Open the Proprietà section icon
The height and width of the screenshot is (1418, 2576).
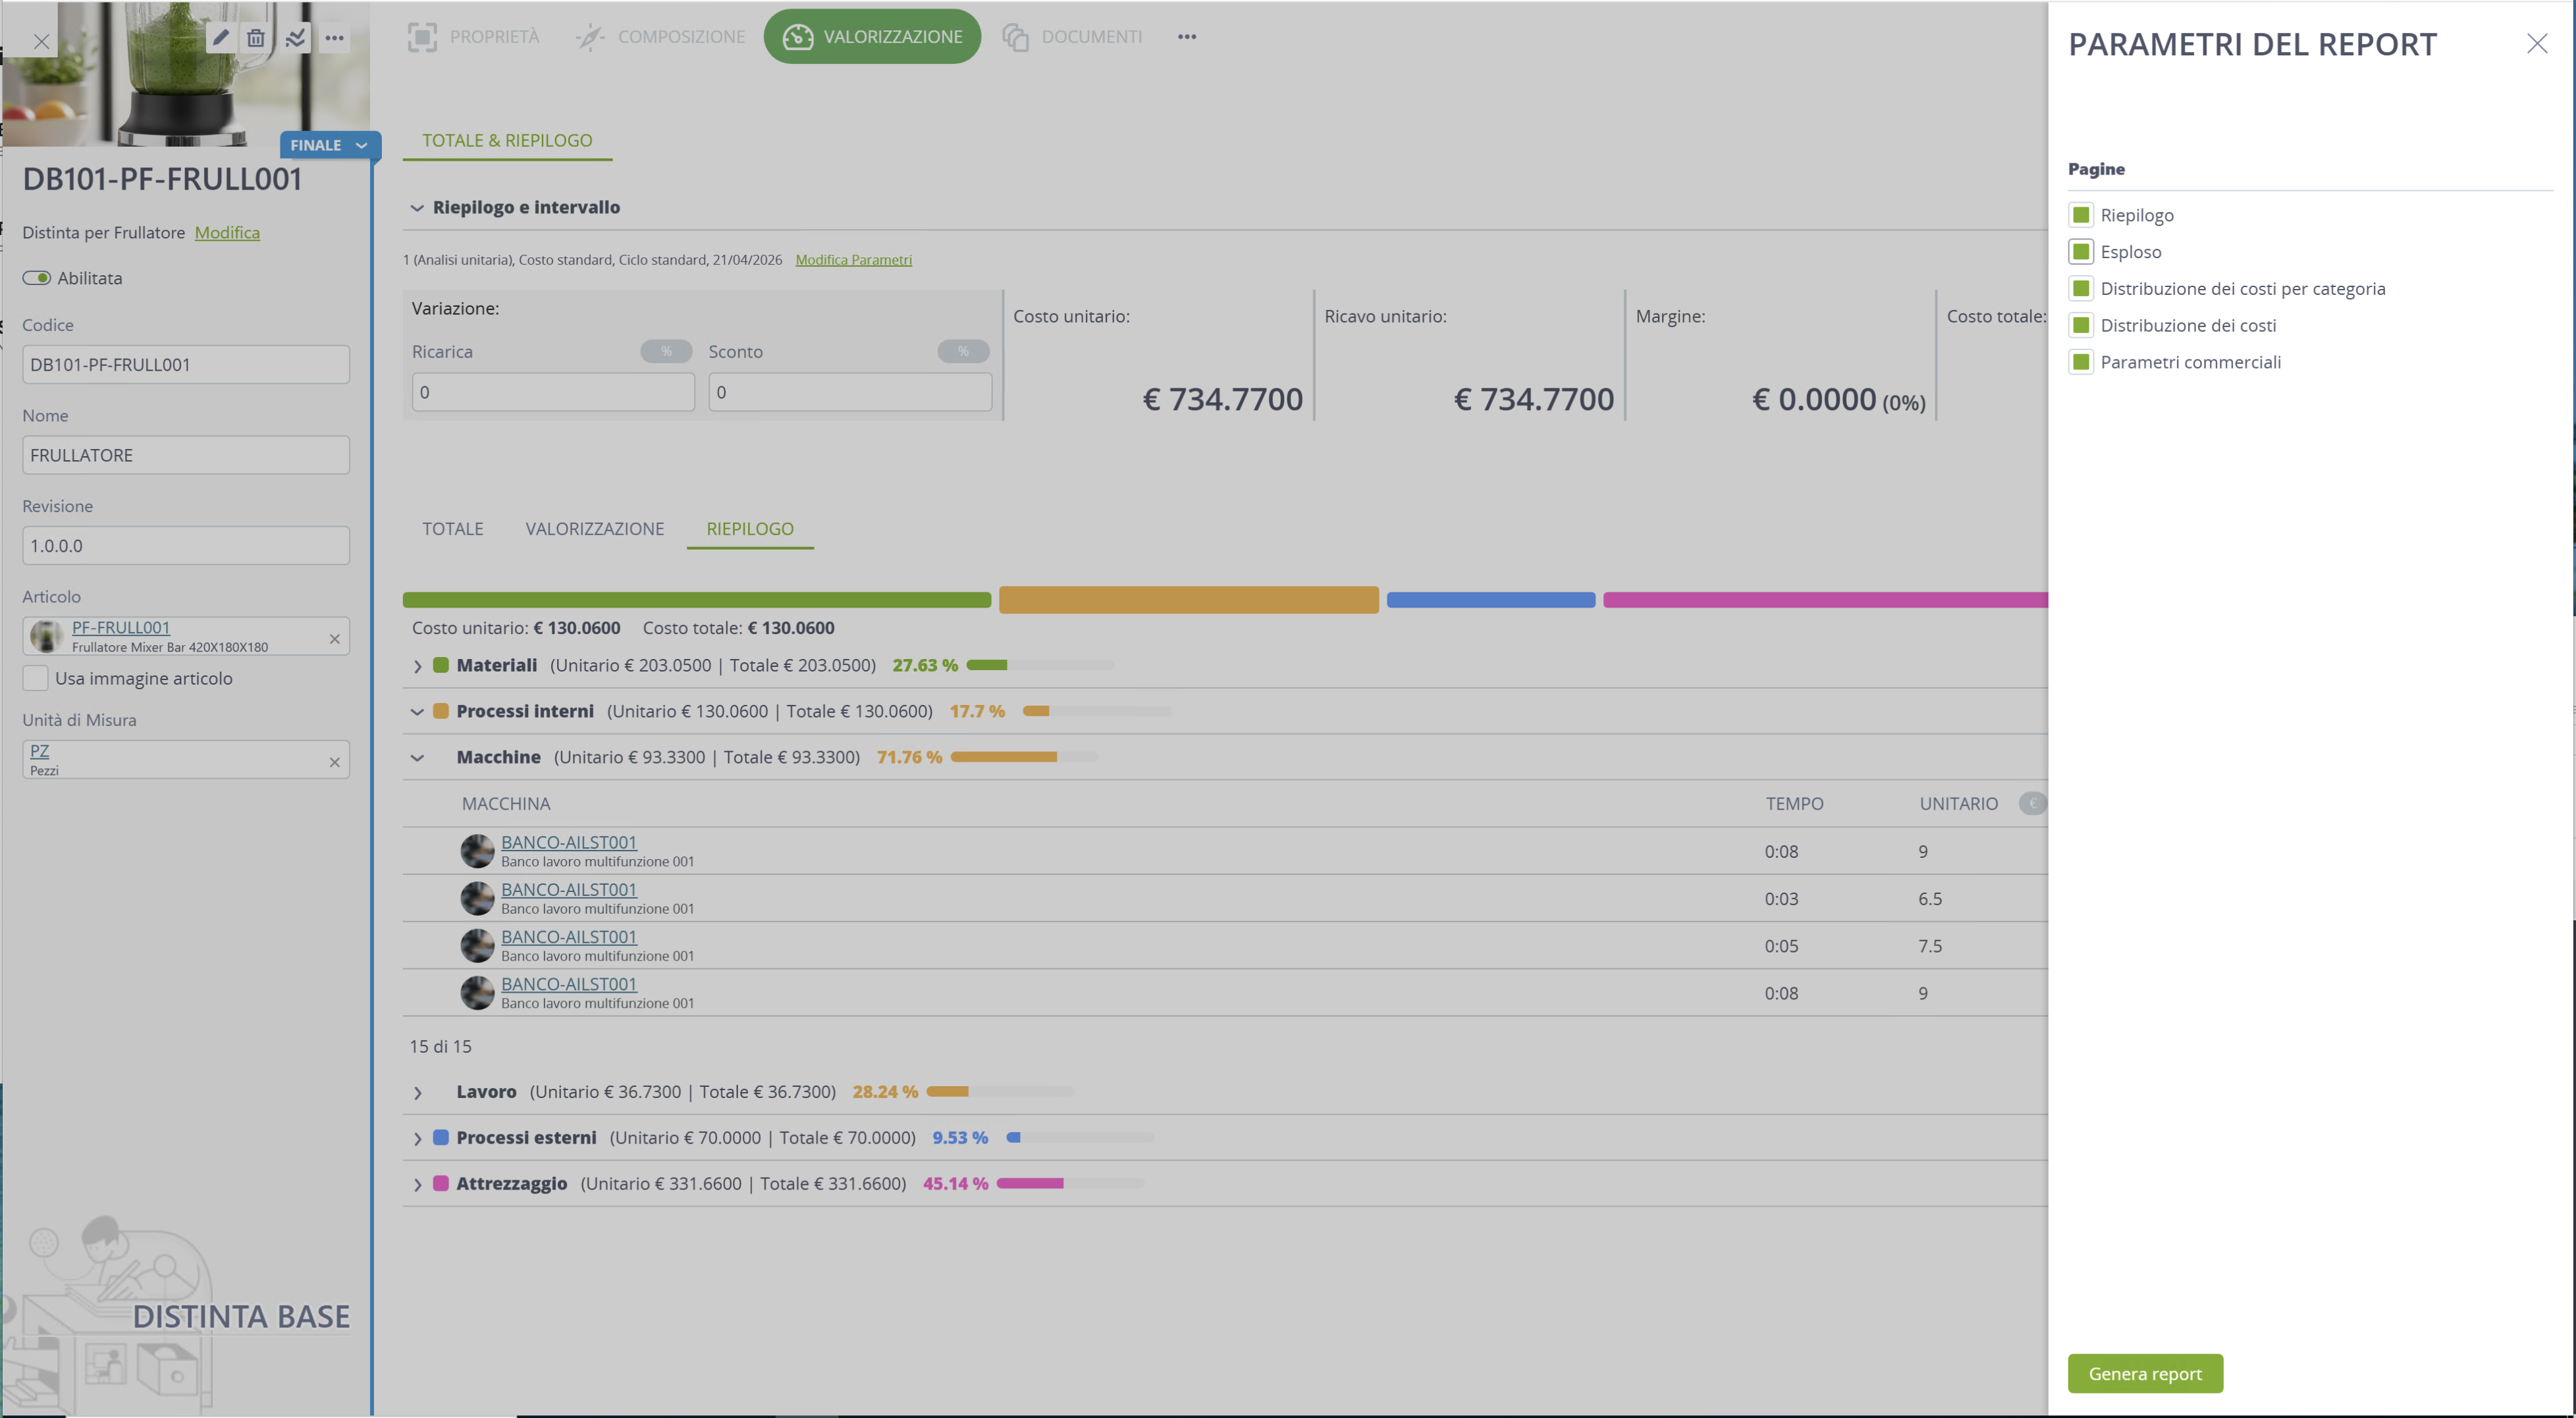(x=422, y=37)
